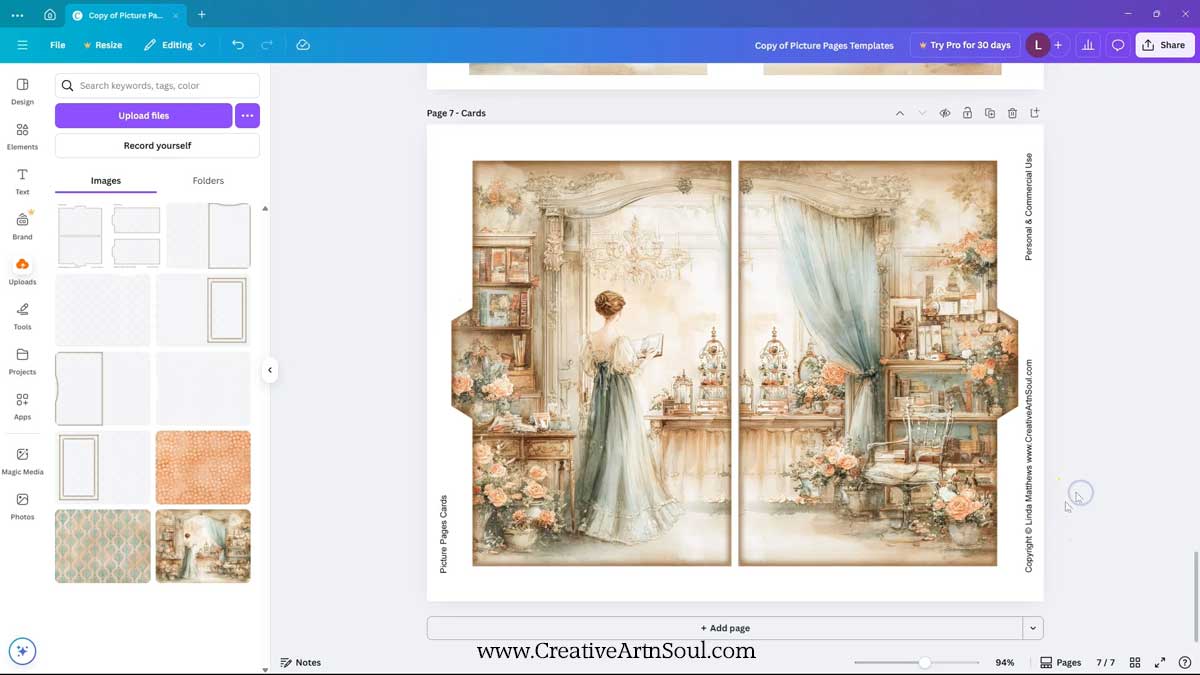Image resolution: width=1200 pixels, height=675 pixels.
Task: Open Editing mode dropdown
Action: coord(175,45)
